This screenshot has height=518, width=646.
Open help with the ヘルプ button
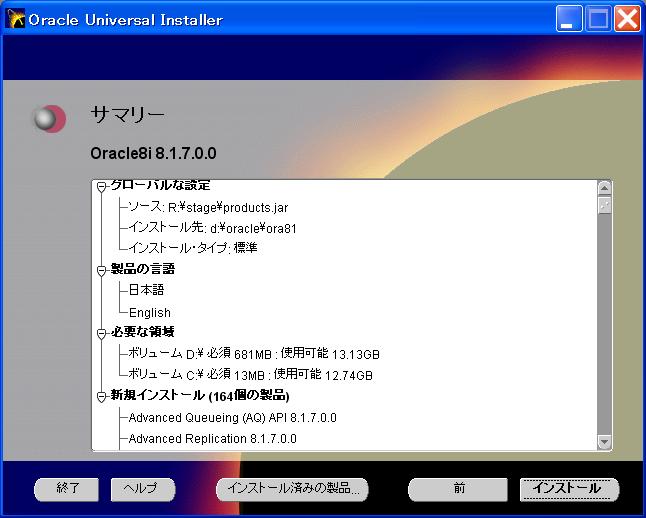click(x=142, y=489)
